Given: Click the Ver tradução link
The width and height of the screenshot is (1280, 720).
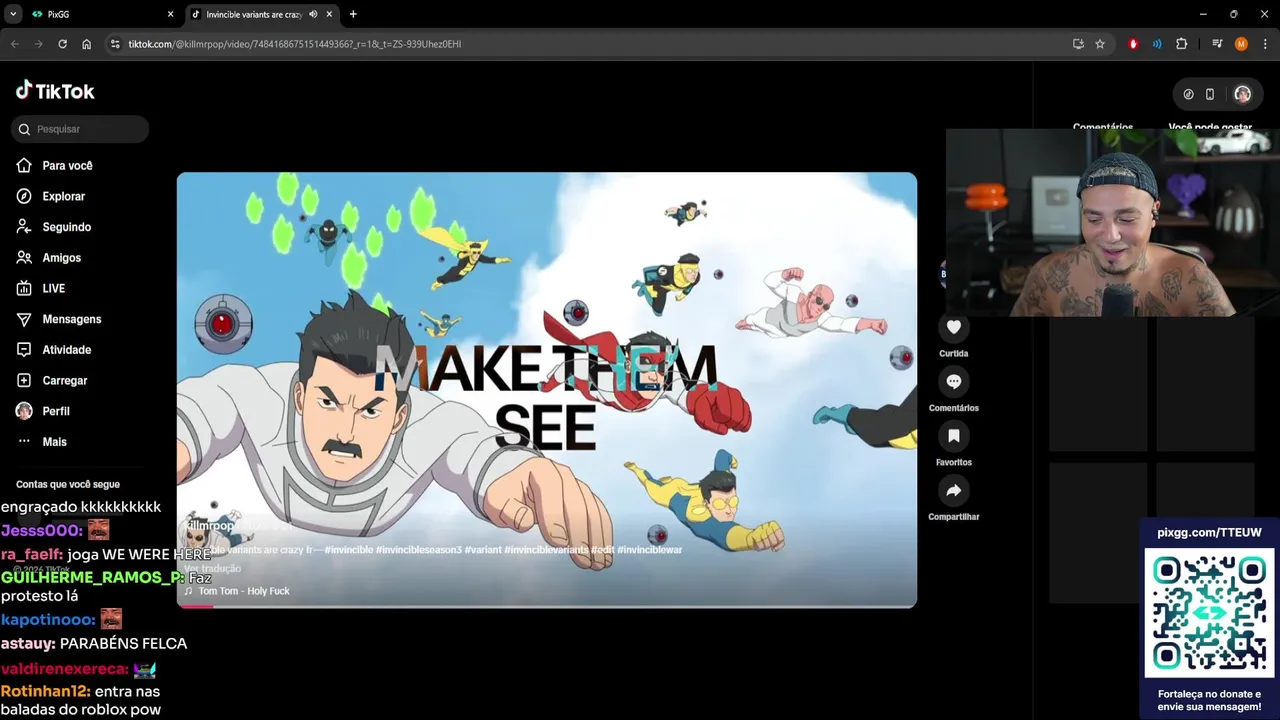Looking at the screenshot, I should pos(212,568).
